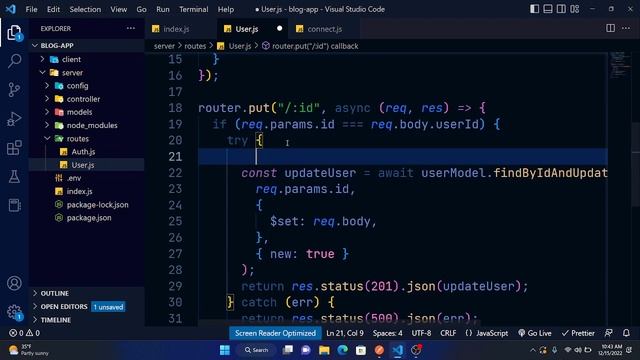Start Go Live server
The image size is (640, 360).
pyautogui.click(x=535, y=333)
